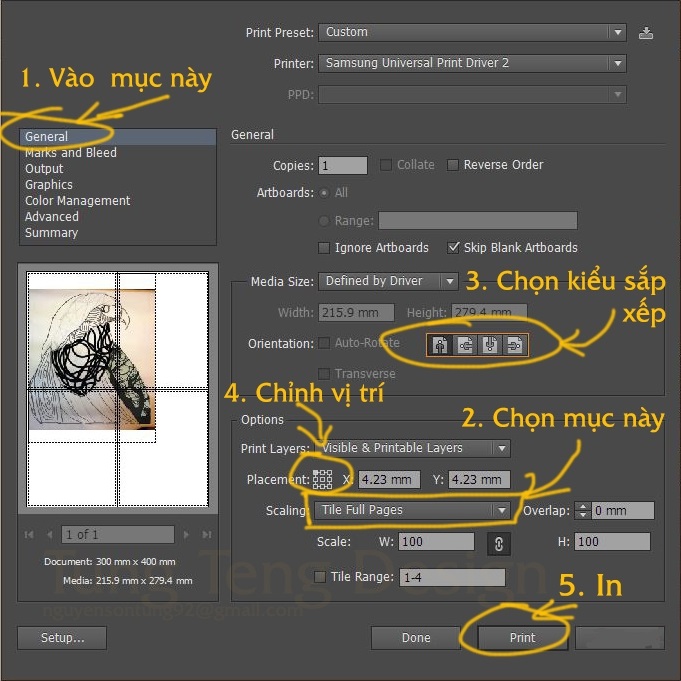Click the Copies input field

pos(343,165)
